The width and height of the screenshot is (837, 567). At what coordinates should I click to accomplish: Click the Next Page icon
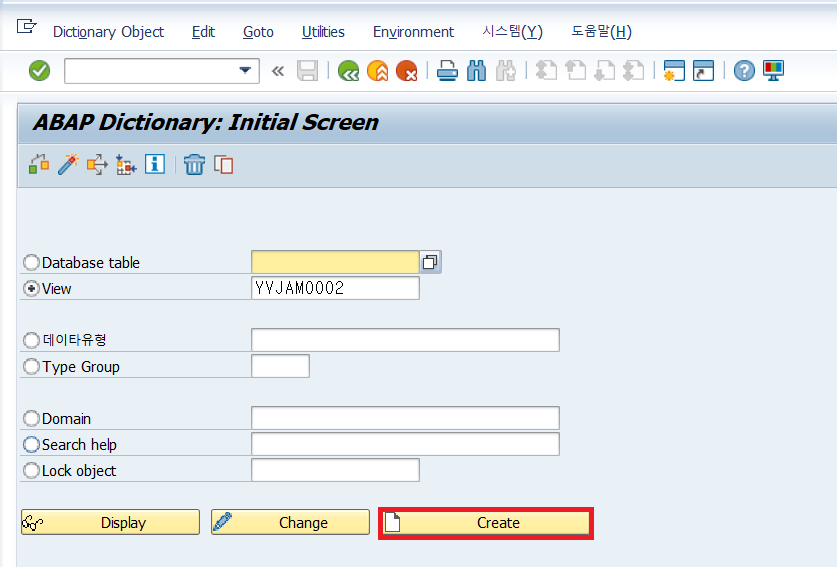tap(604, 70)
